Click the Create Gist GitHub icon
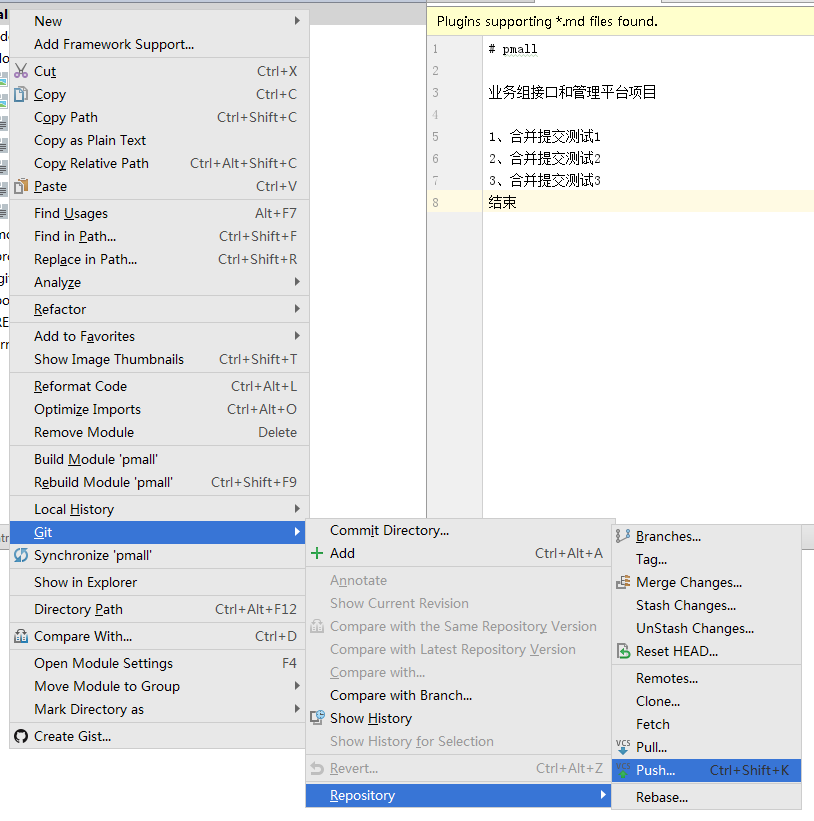 click(21, 736)
